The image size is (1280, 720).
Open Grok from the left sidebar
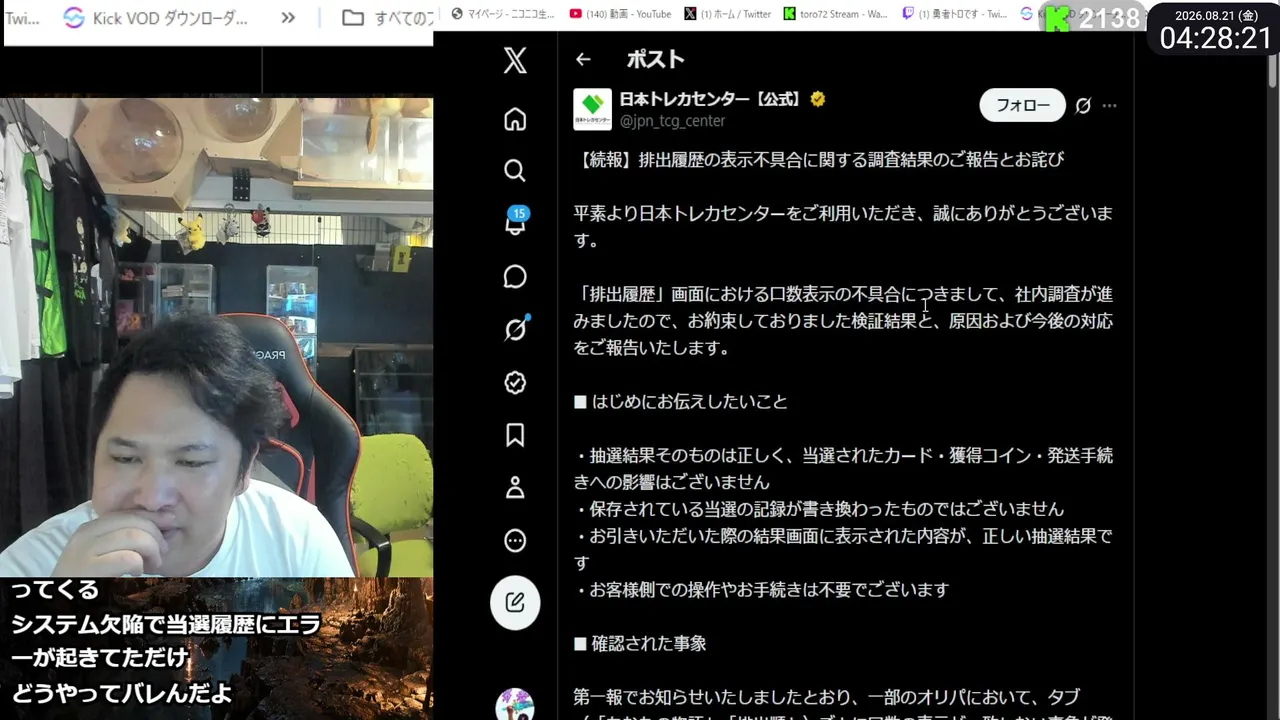(515, 329)
